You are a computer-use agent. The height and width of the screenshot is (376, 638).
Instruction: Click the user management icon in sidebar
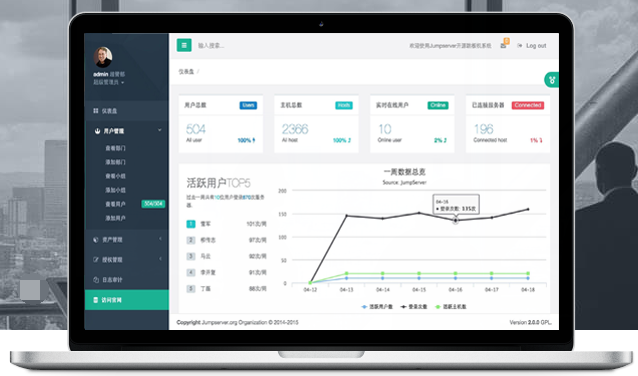(x=97, y=131)
